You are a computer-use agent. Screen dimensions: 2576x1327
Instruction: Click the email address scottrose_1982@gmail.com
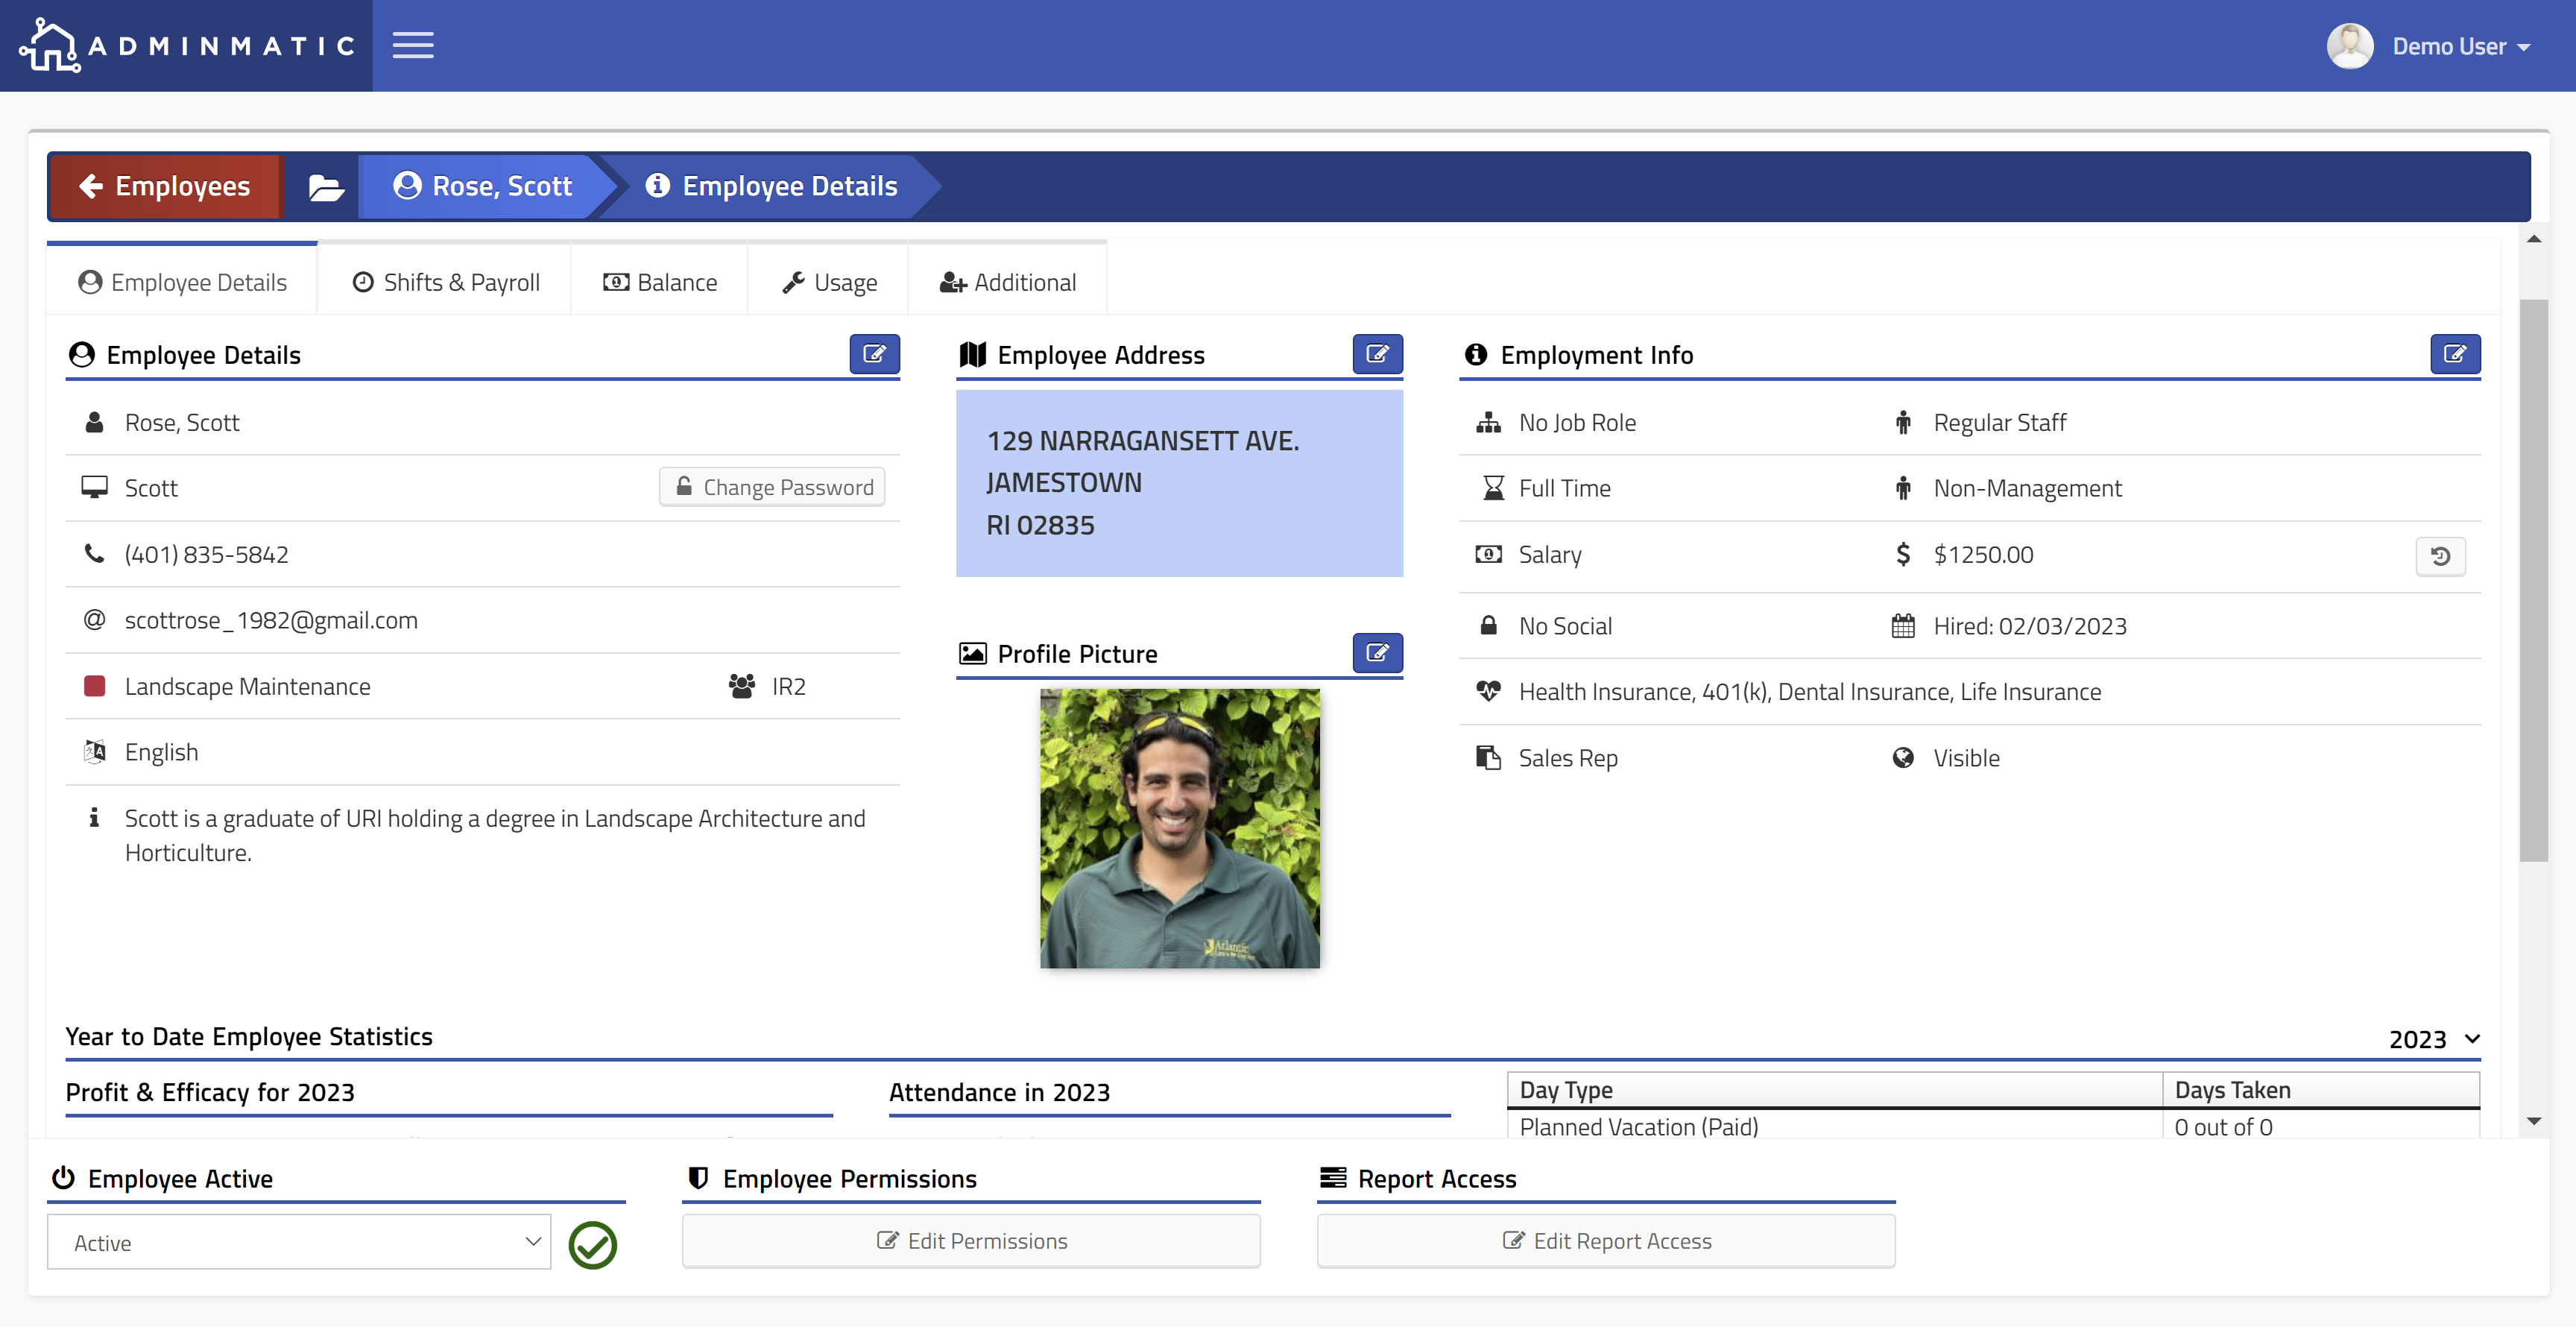(271, 620)
